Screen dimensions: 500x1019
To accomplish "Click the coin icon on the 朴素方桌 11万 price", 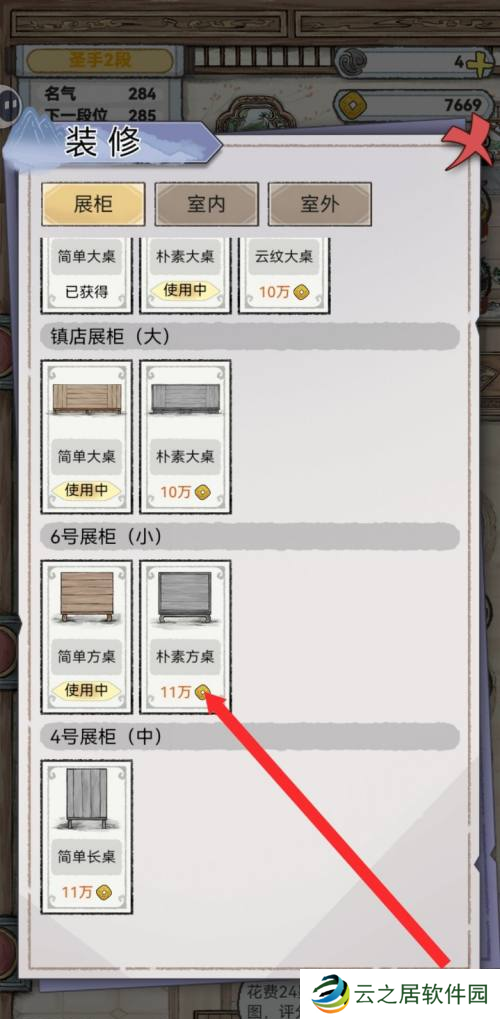I will pyautogui.click(x=203, y=692).
